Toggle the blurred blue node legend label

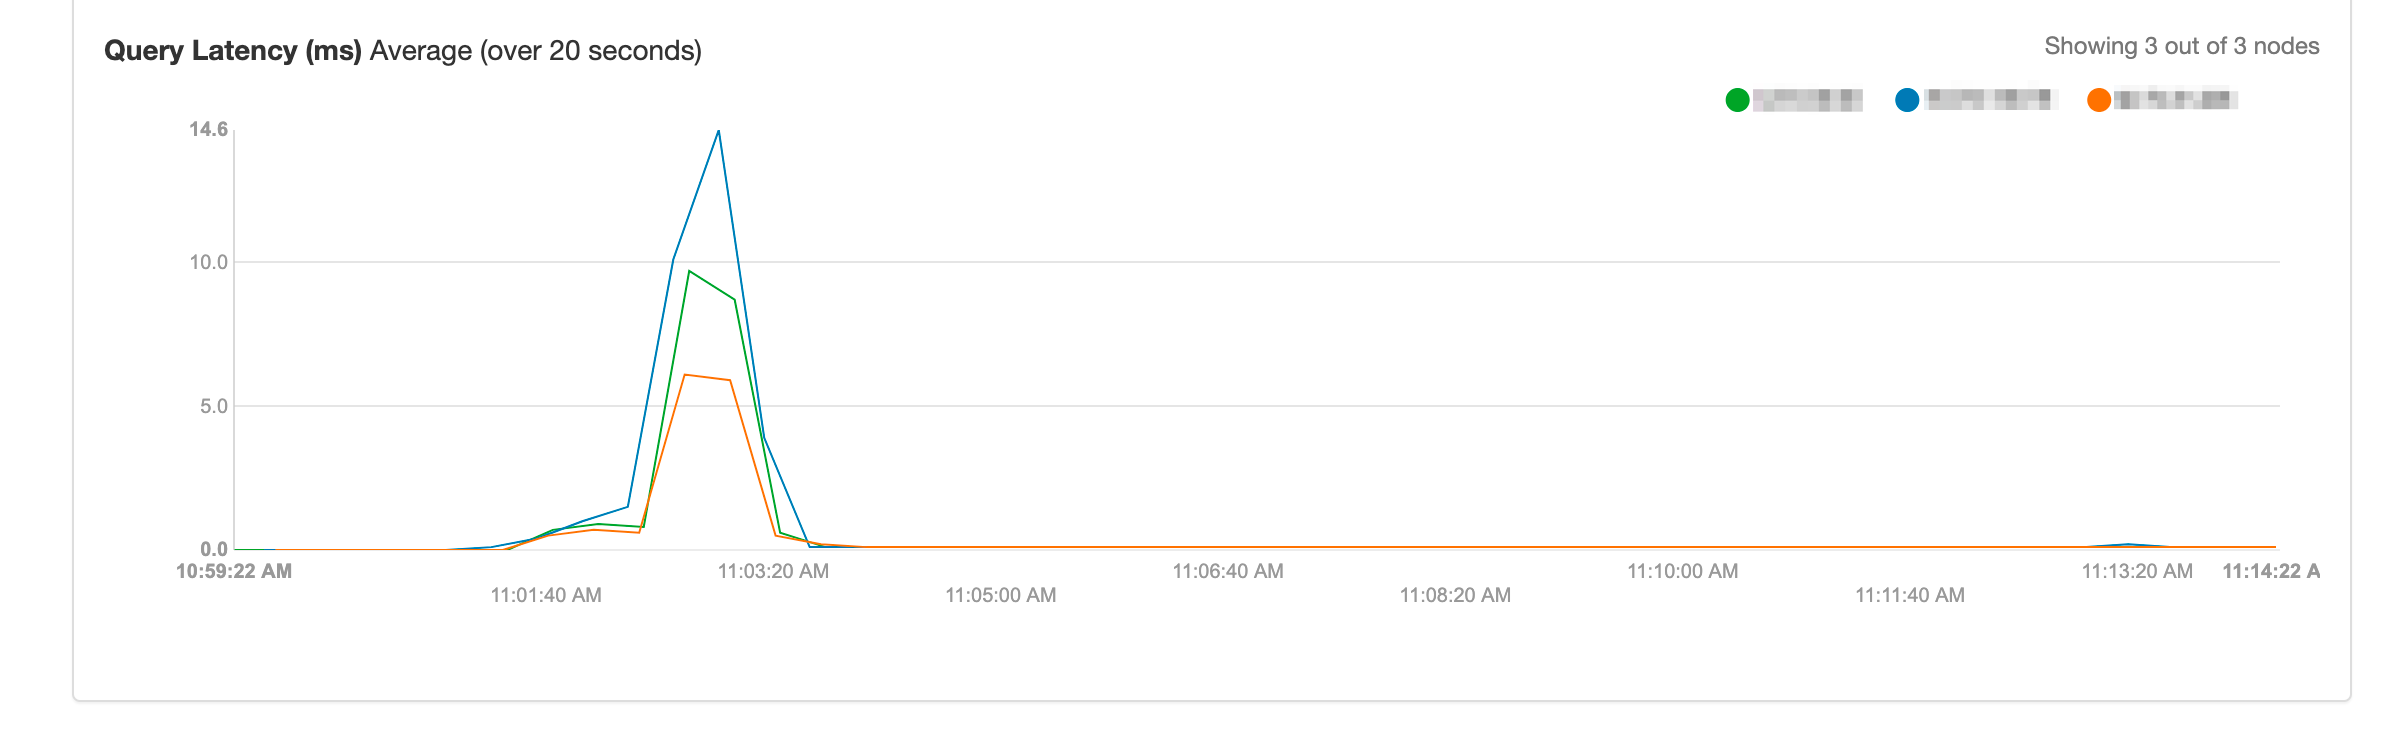pos(1989,99)
